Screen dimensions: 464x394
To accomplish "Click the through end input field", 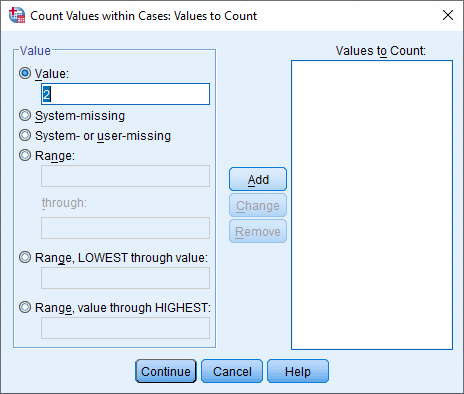I will (x=125, y=228).
